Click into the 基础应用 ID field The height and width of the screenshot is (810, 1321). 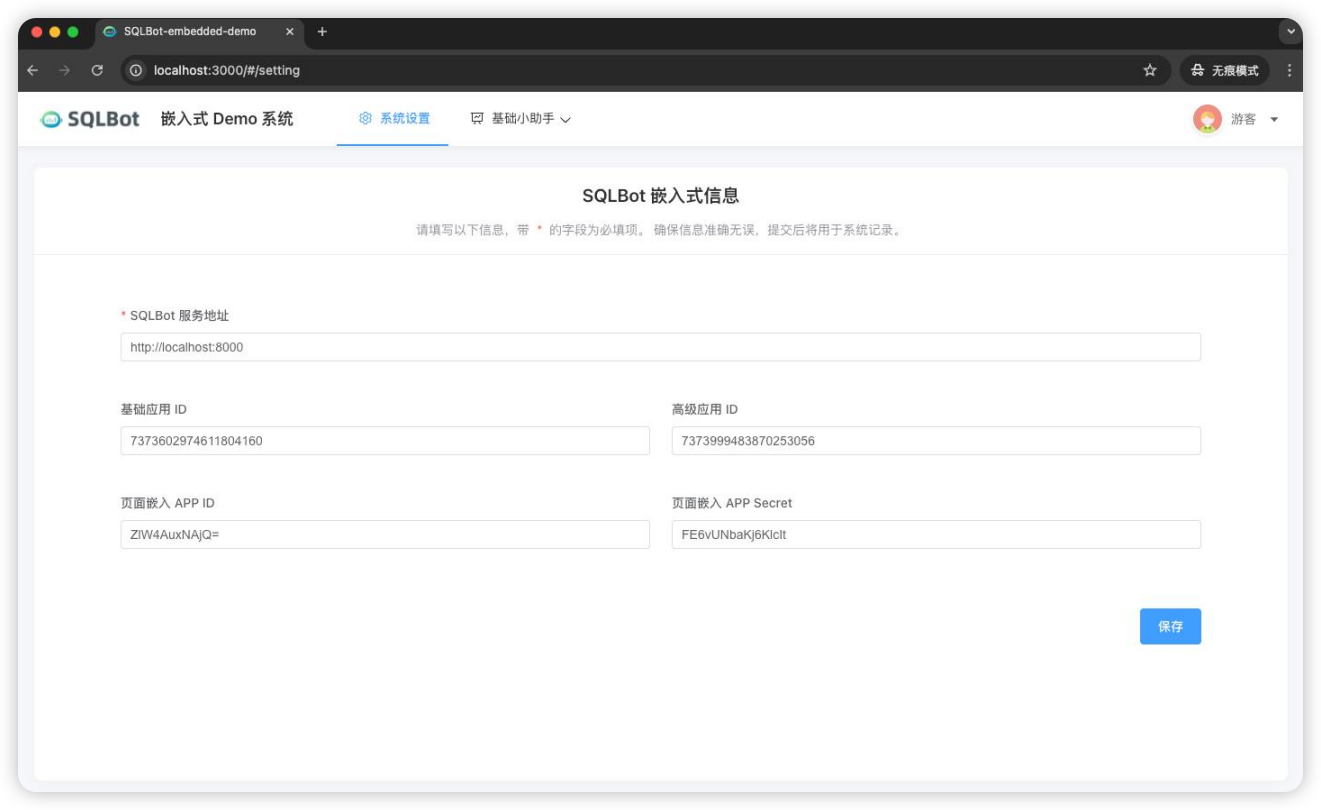tap(385, 441)
